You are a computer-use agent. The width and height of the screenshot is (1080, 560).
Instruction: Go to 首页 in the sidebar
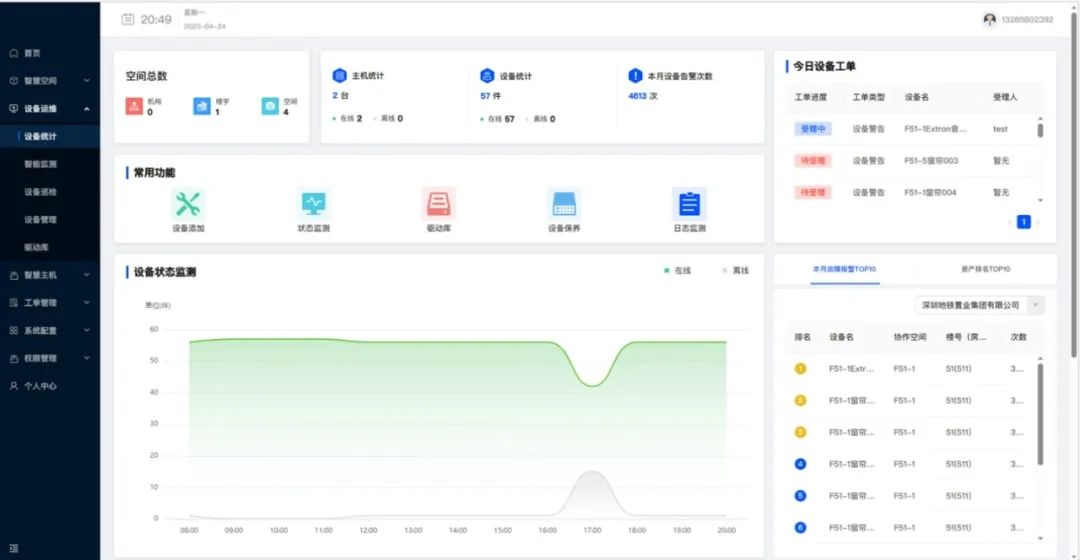(x=33, y=53)
